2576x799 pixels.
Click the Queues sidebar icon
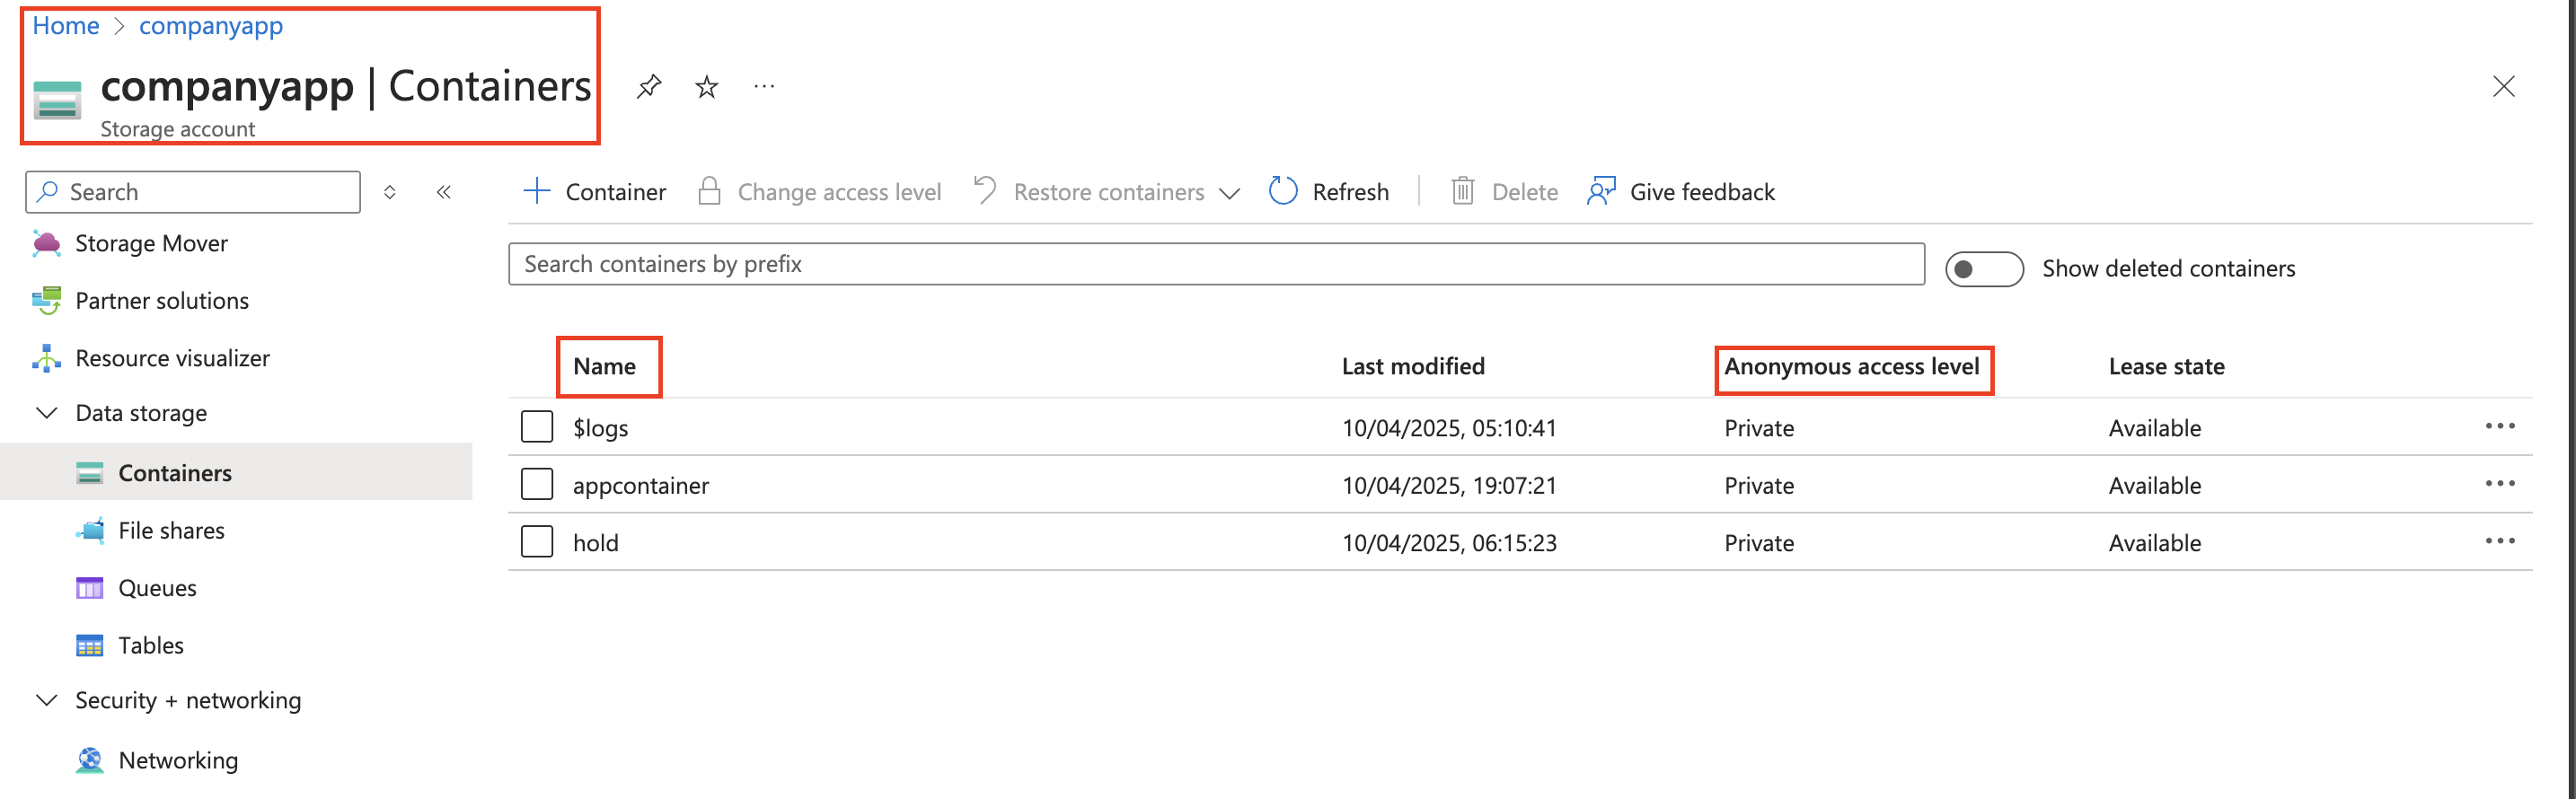[90, 588]
